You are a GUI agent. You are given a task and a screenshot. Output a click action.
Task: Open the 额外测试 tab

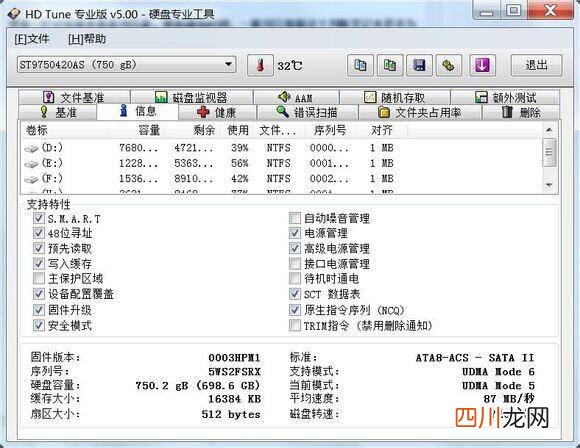pyautogui.click(x=505, y=97)
